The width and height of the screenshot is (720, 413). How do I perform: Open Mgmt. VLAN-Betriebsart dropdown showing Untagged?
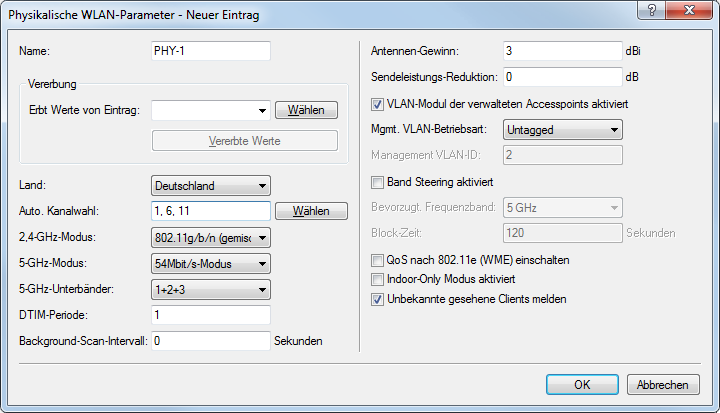coord(563,129)
